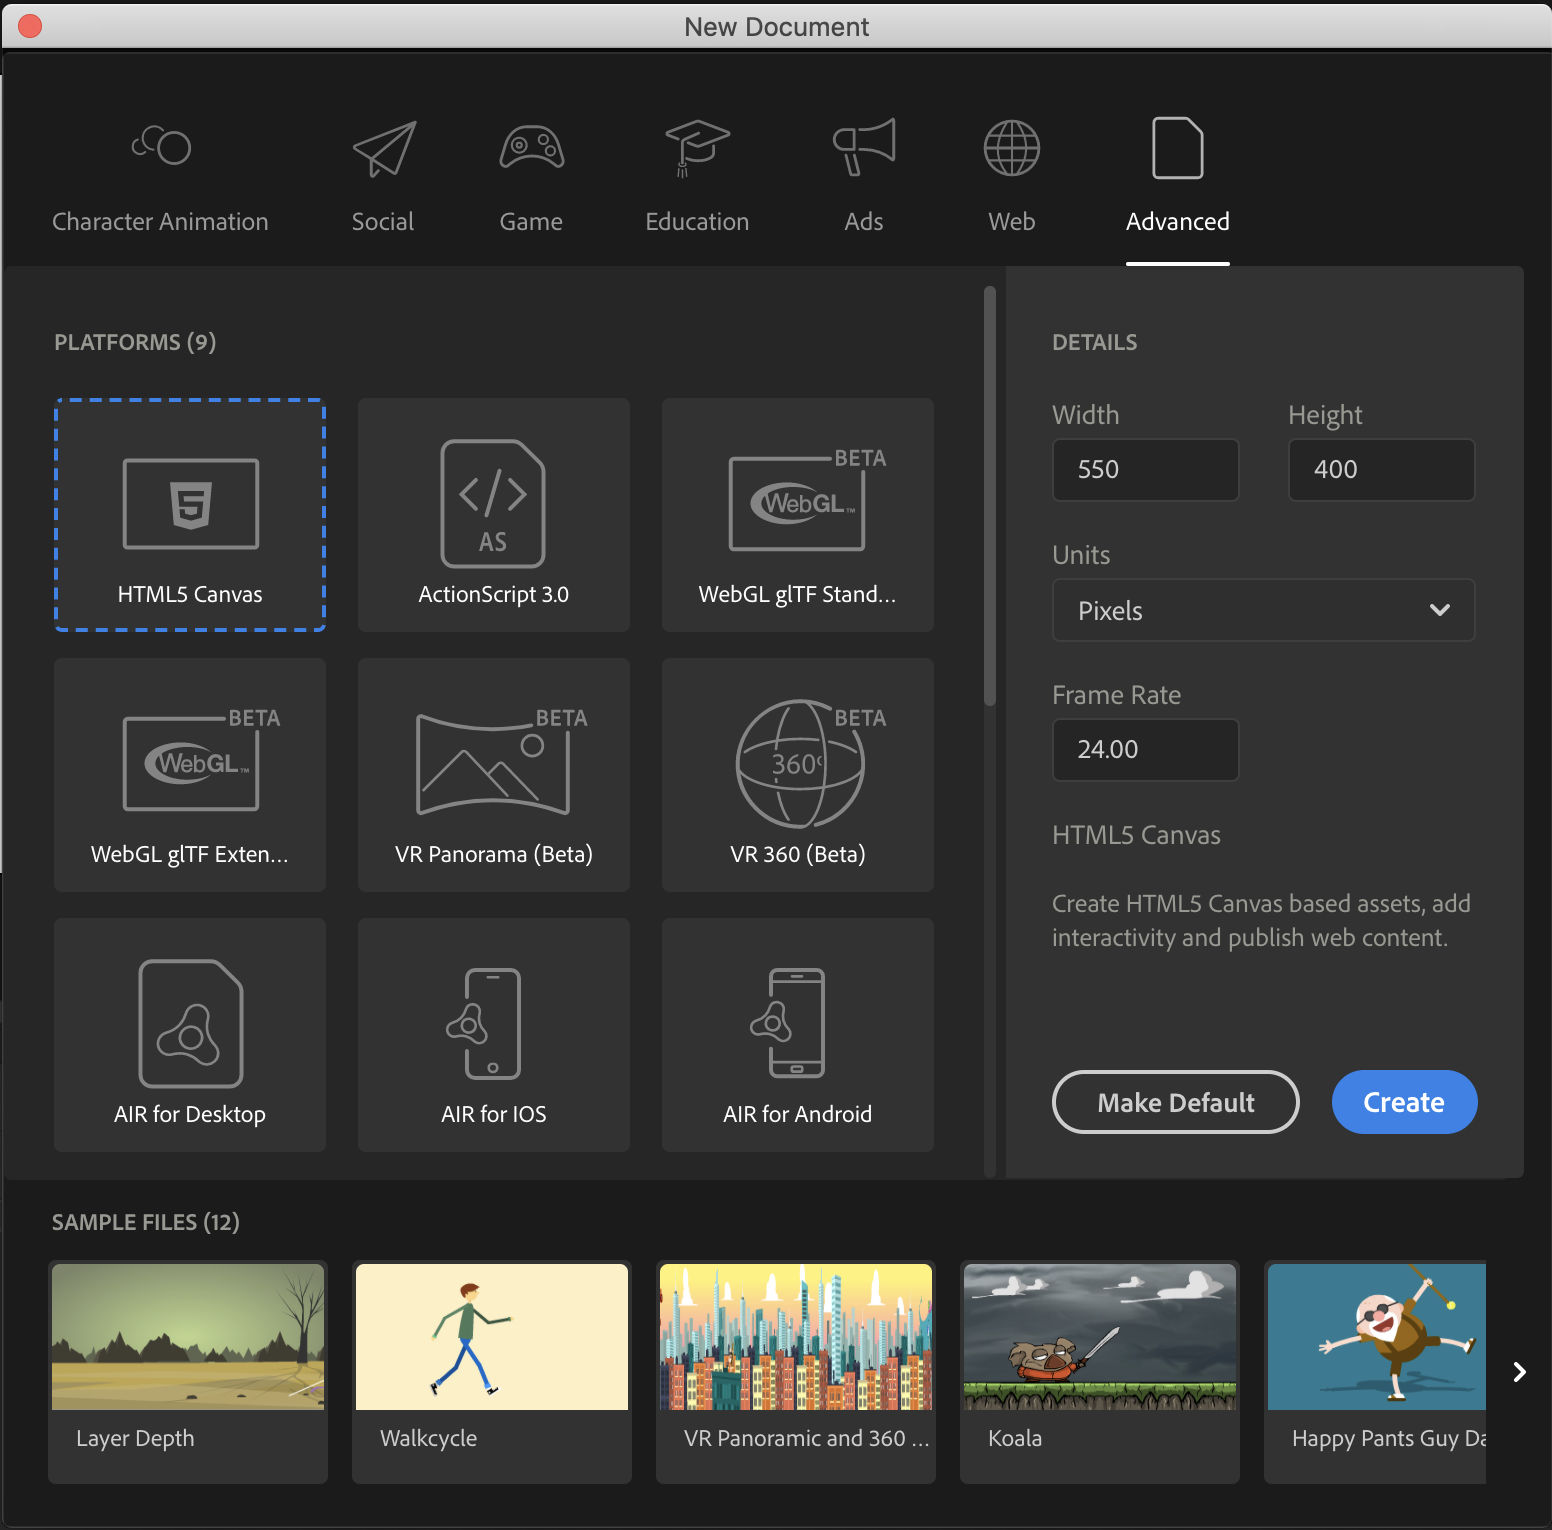
Task: Pick the Game controller icon
Action: 531,147
